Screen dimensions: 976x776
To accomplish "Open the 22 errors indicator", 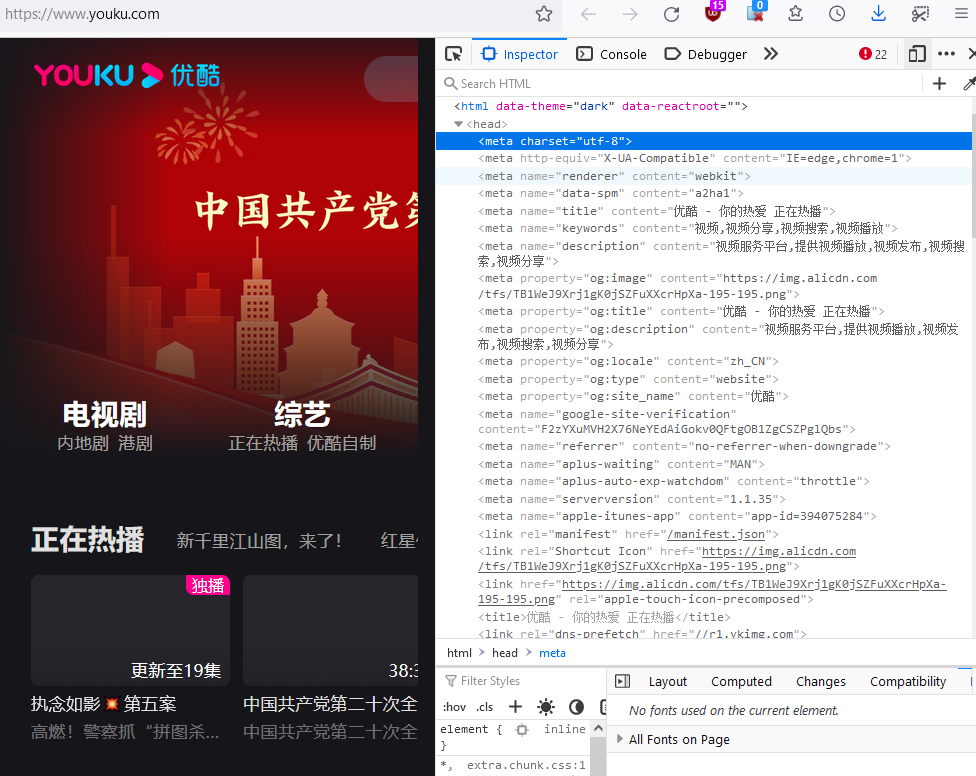I will pos(873,54).
